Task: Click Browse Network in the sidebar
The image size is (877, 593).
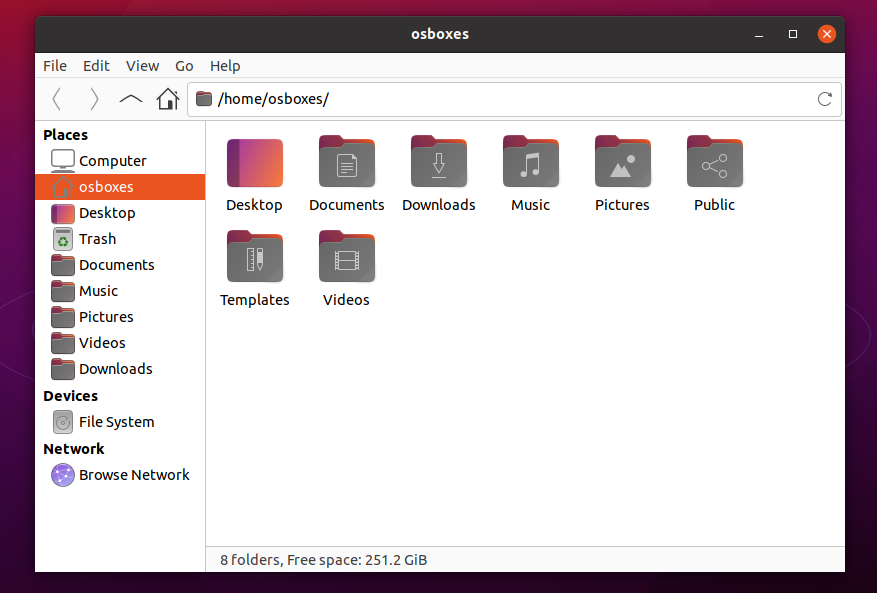Action: pos(134,475)
